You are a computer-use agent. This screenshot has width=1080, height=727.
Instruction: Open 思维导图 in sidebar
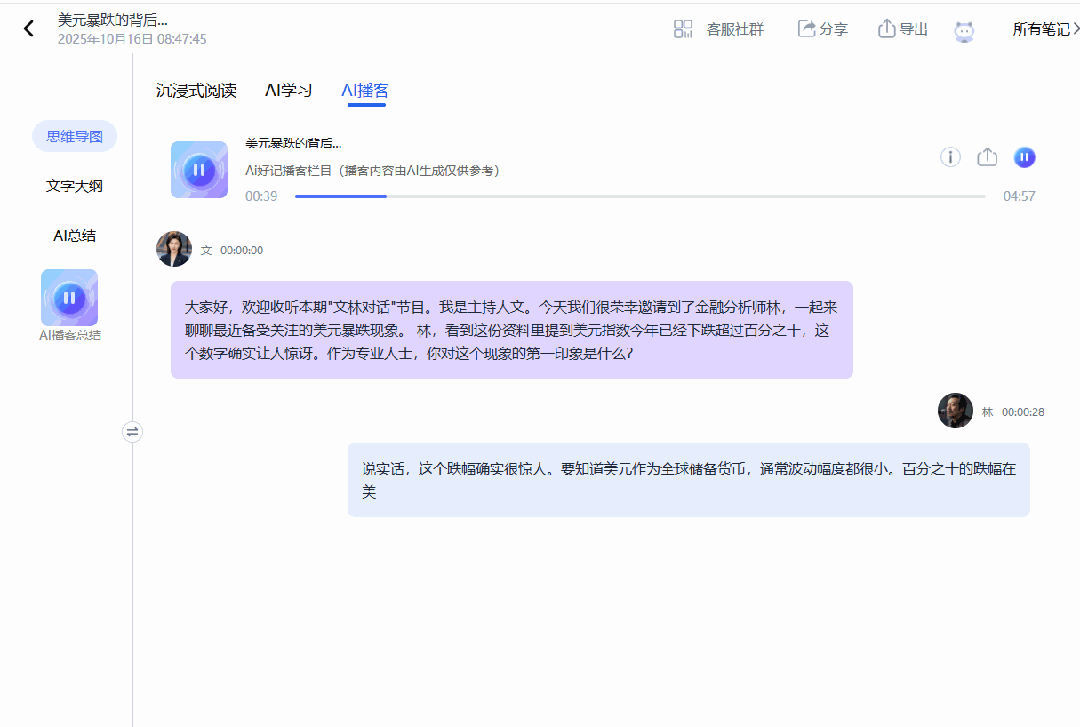(74, 136)
